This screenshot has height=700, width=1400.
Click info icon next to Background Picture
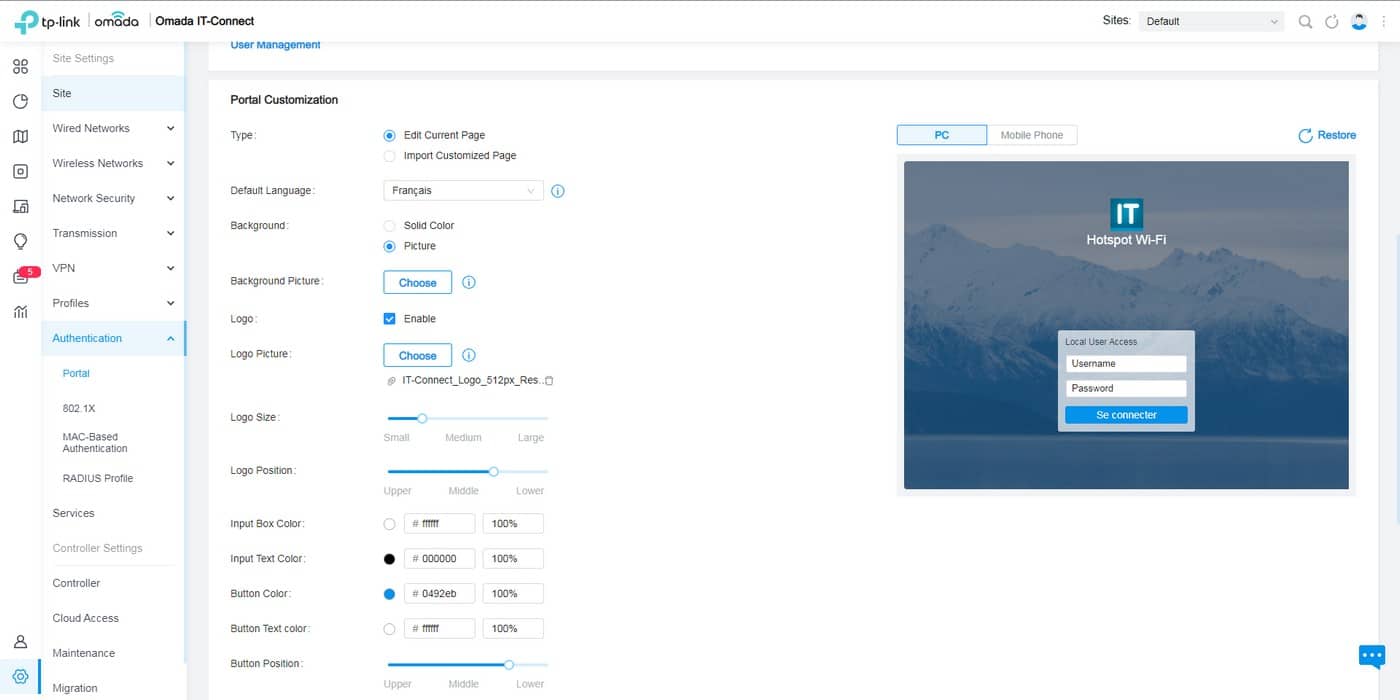469,282
